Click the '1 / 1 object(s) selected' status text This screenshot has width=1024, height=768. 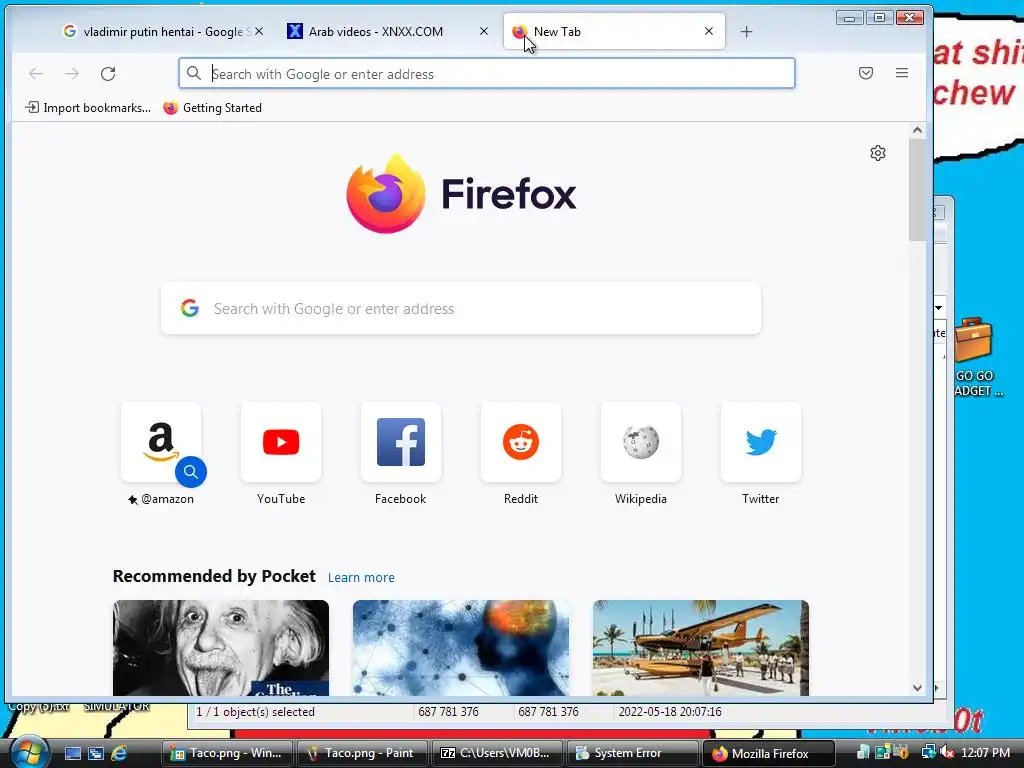point(255,712)
